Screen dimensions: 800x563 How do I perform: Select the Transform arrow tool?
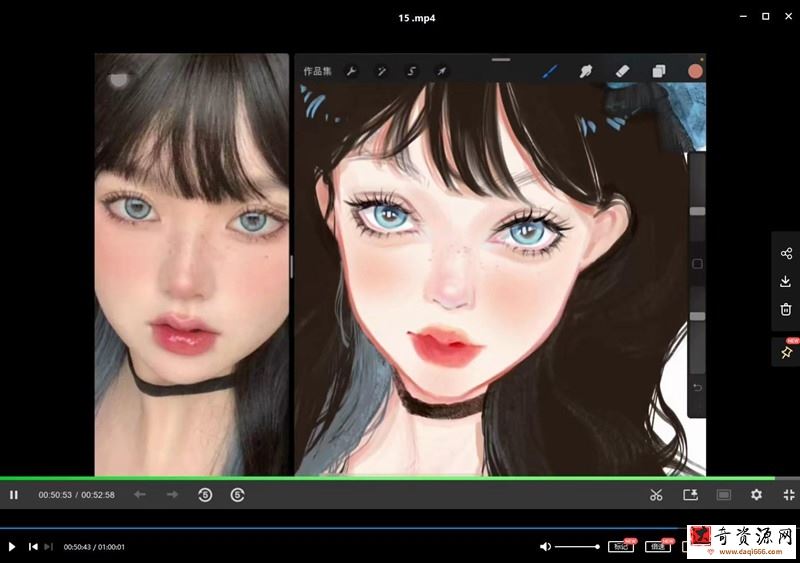441,71
